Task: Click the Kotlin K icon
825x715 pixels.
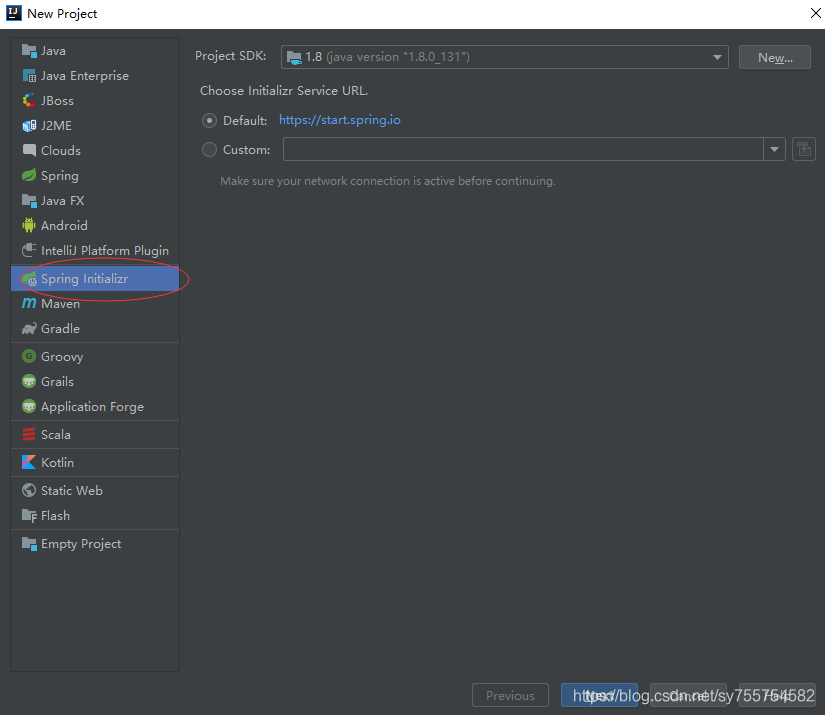Action: pos(29,462)
